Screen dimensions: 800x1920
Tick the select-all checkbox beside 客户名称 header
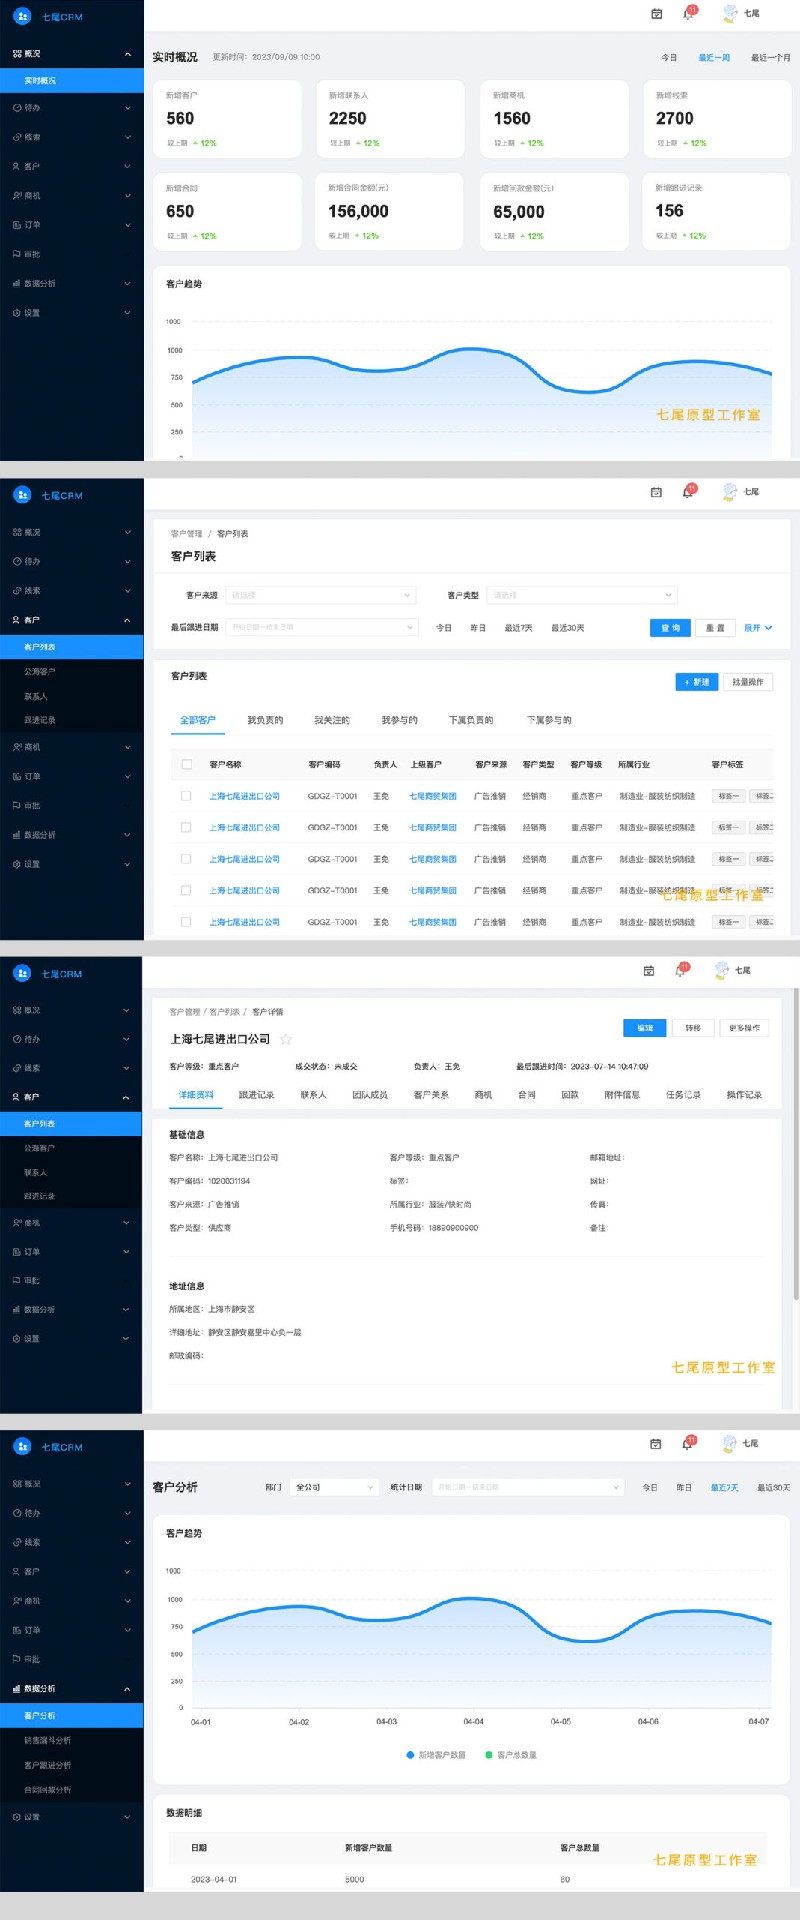[x=186, y=764]
